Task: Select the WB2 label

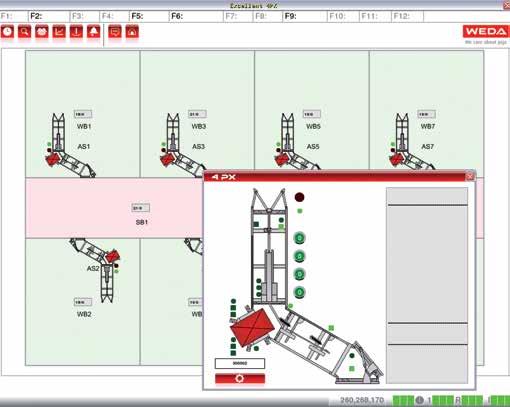Action: pyautogui.click(x=84, y=314)
